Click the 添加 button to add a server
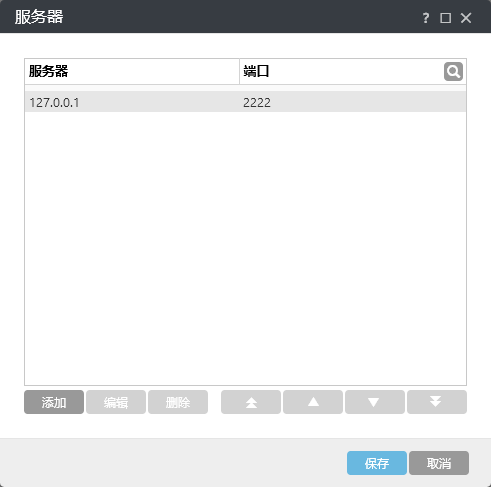Viewport: 491px width, 487px height. pos(54,402)
